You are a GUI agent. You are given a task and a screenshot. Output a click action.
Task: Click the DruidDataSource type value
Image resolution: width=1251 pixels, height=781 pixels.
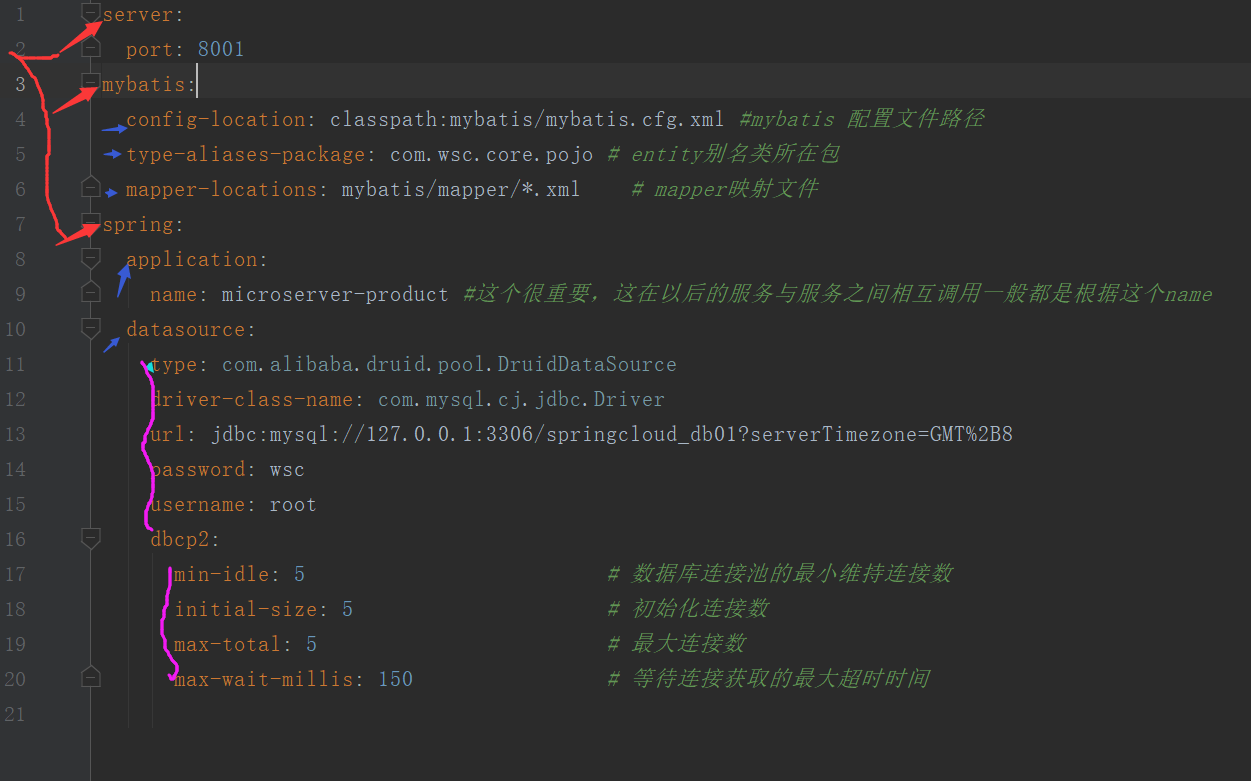[x=449, y=364]
